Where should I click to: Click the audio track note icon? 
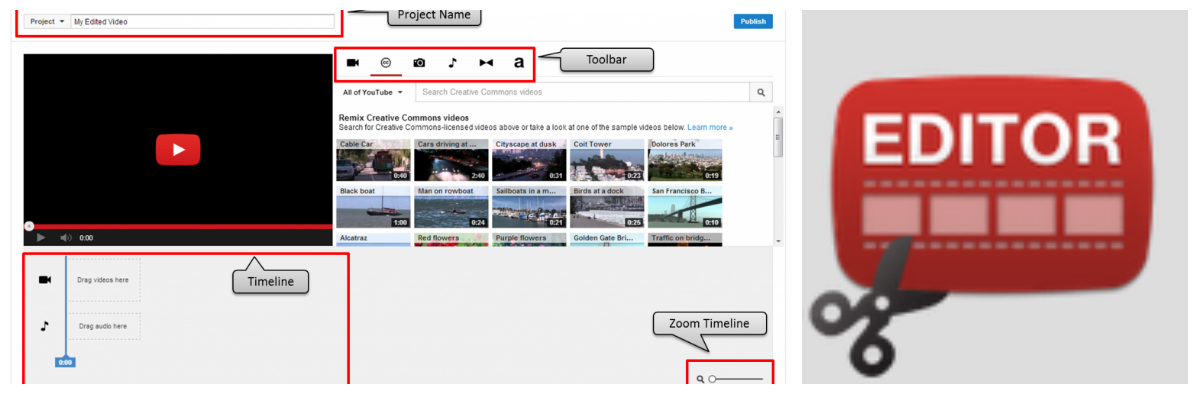[44, 326]
